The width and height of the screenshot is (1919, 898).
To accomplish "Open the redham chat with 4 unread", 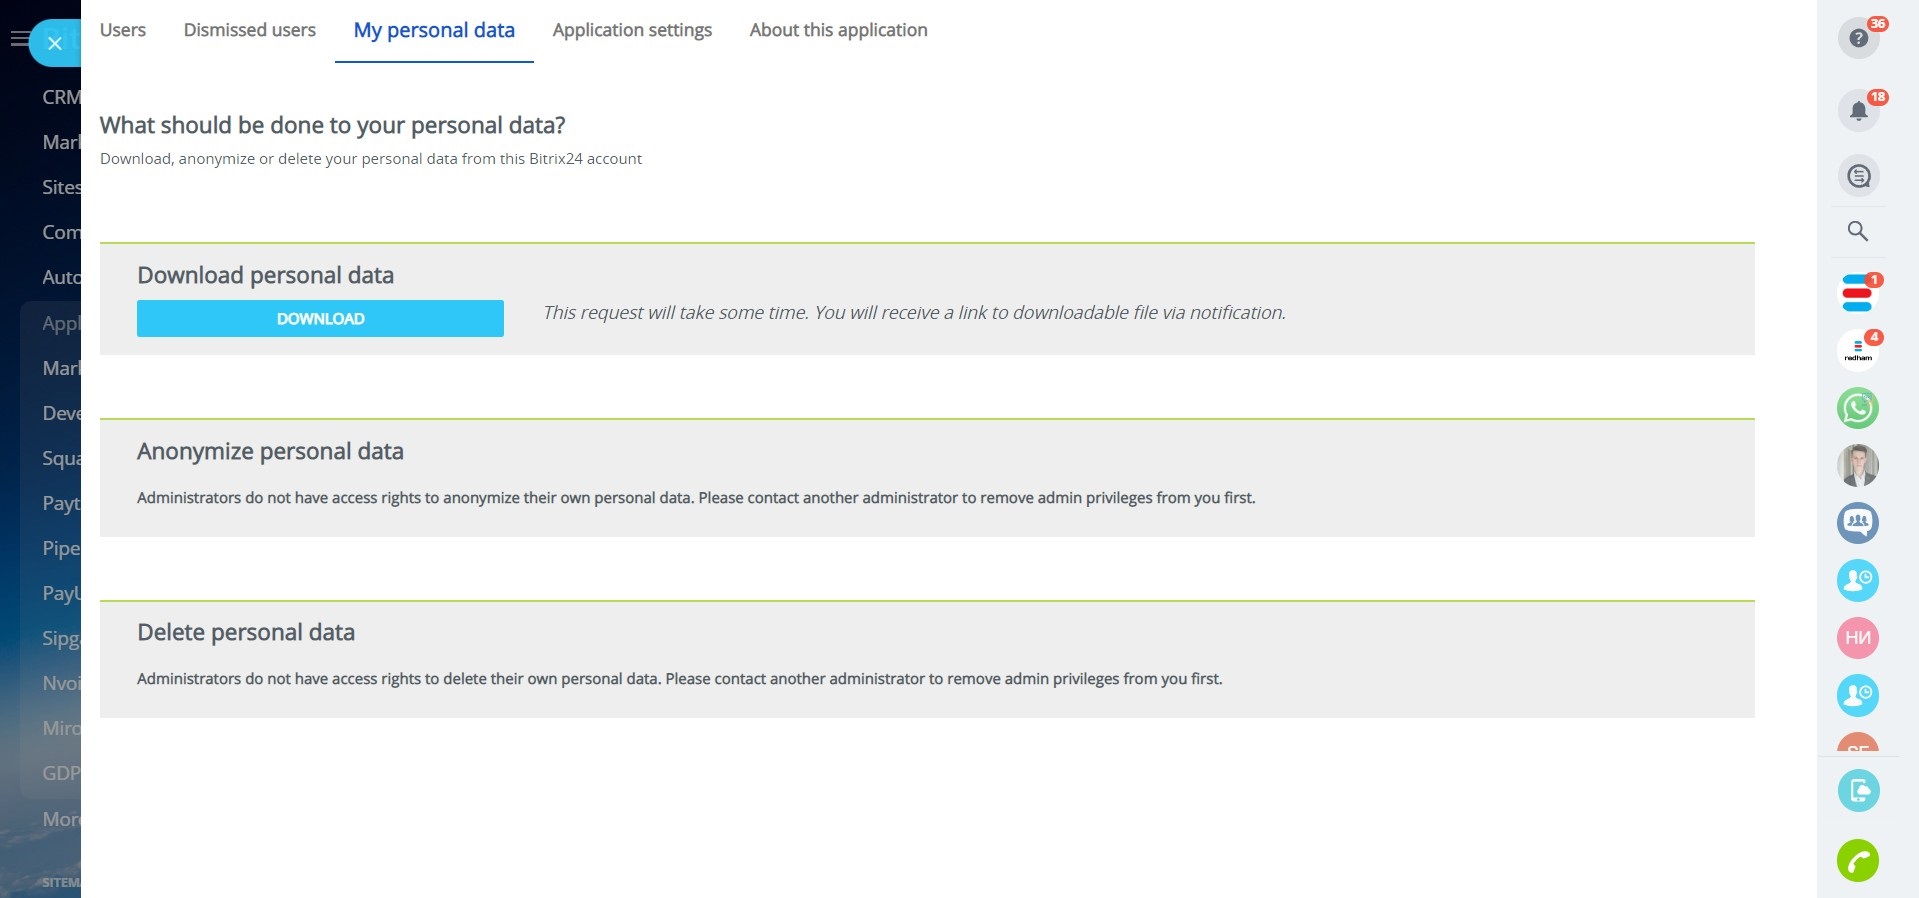I will point(1858,351).
